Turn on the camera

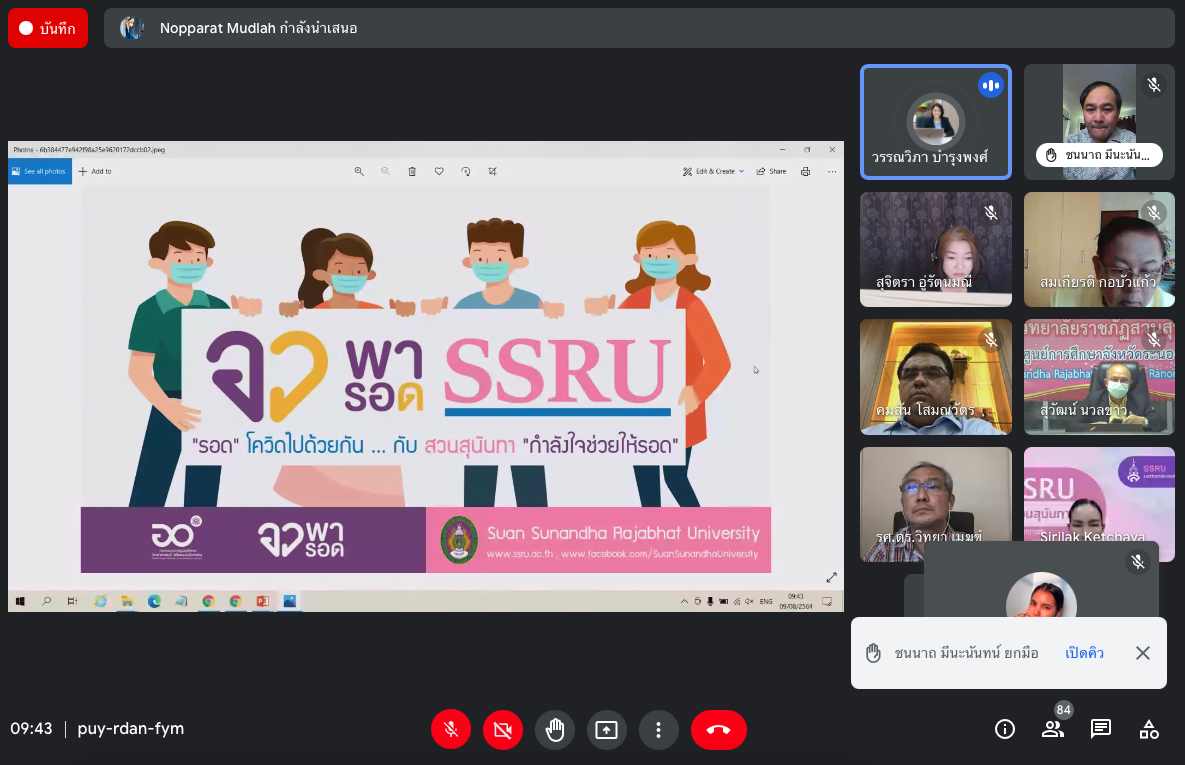(503, 730)
